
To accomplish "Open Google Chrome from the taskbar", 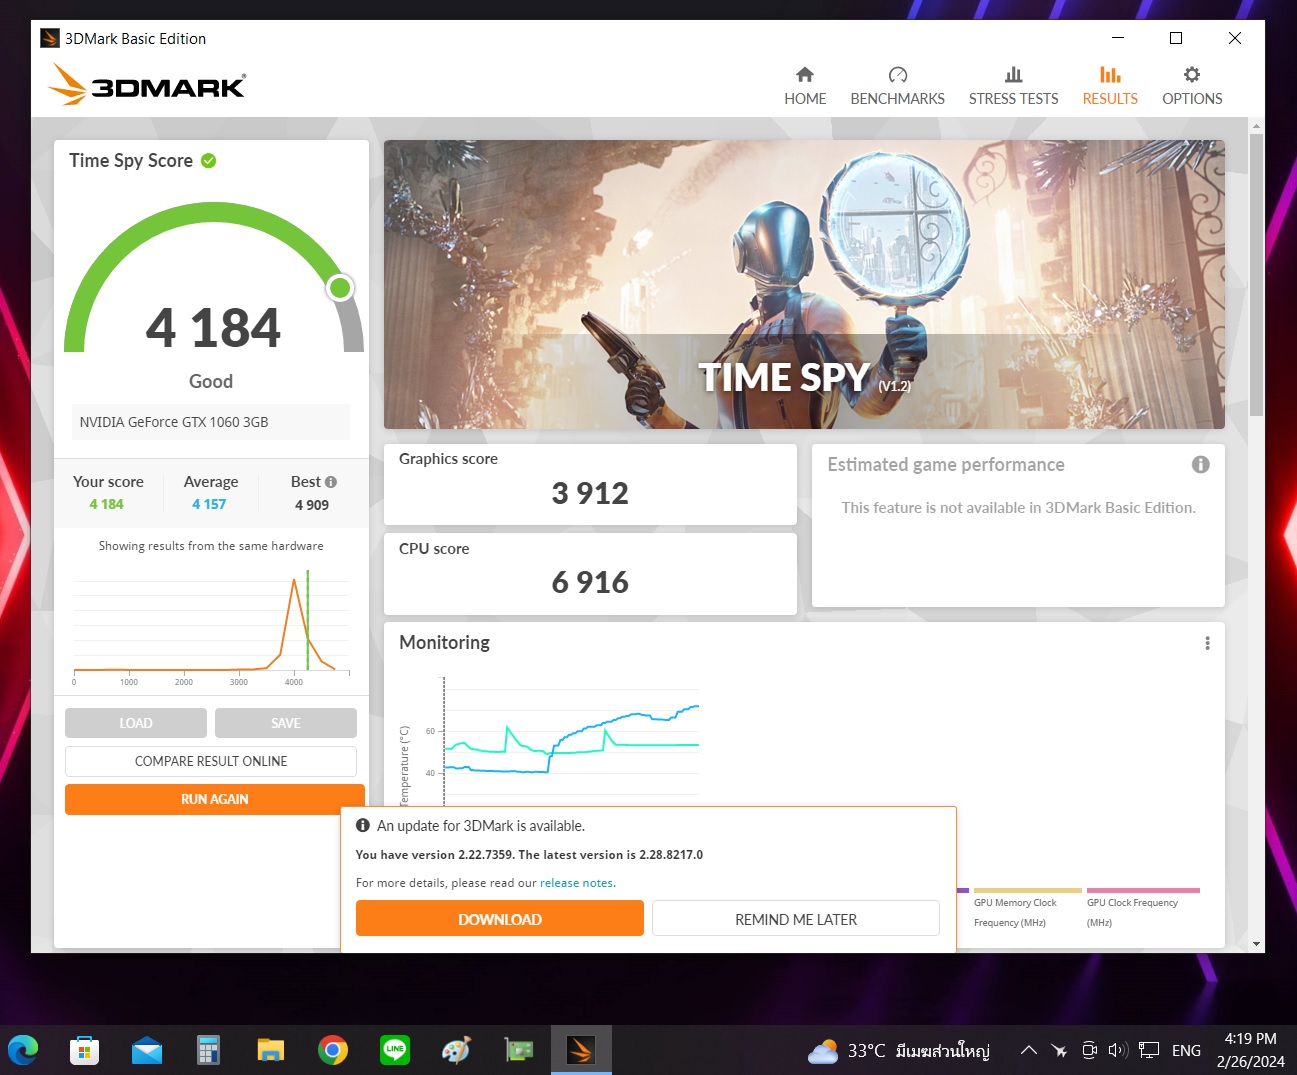I will pyautogui.click(x=333, y=1050).
